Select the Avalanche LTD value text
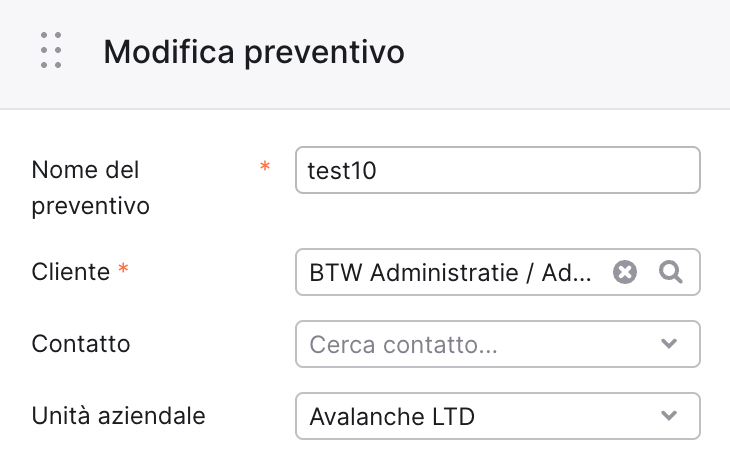The width and height of the screenshot is (730, 458). point(392,417)
